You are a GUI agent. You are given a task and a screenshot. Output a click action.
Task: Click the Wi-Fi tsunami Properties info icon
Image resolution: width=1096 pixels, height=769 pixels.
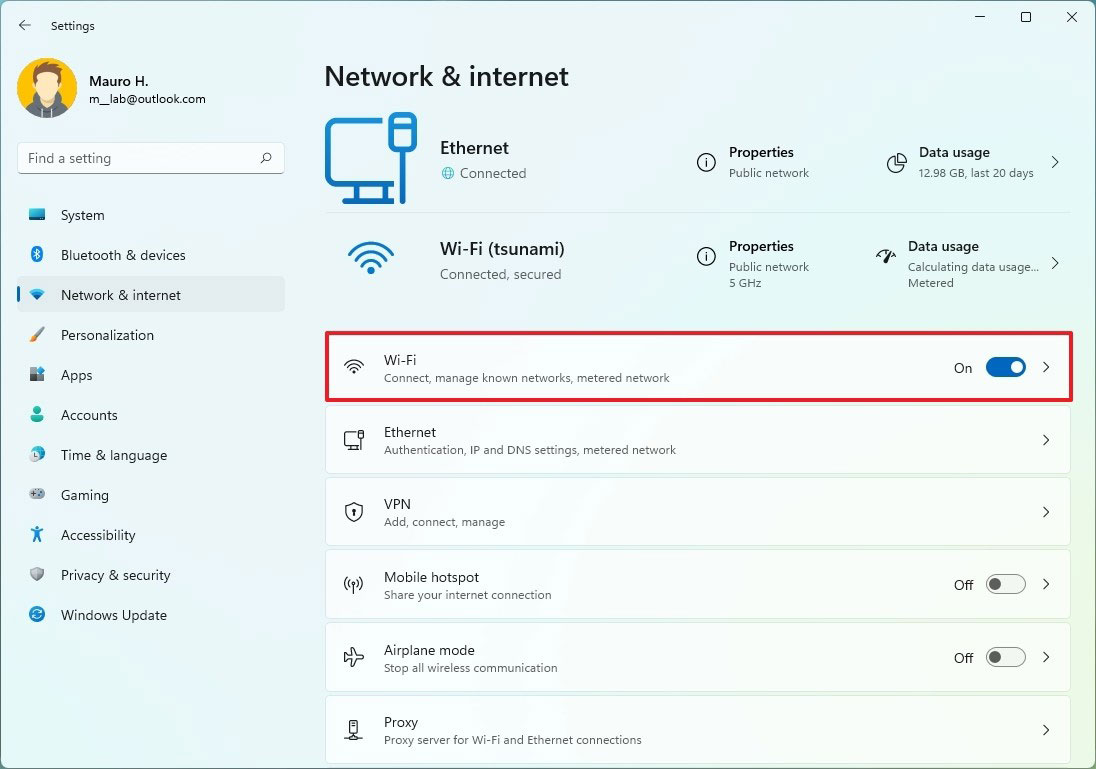coord(706,257)
